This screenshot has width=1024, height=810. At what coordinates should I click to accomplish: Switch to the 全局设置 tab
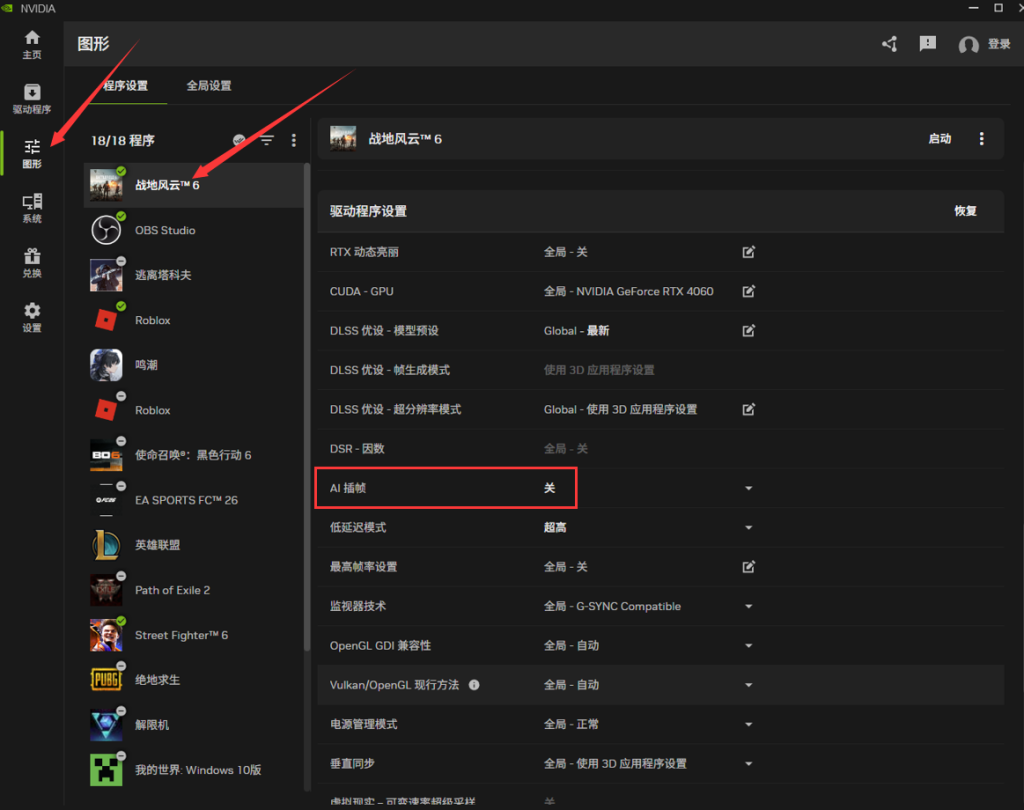pyautogui.click(x=209, y=86)
